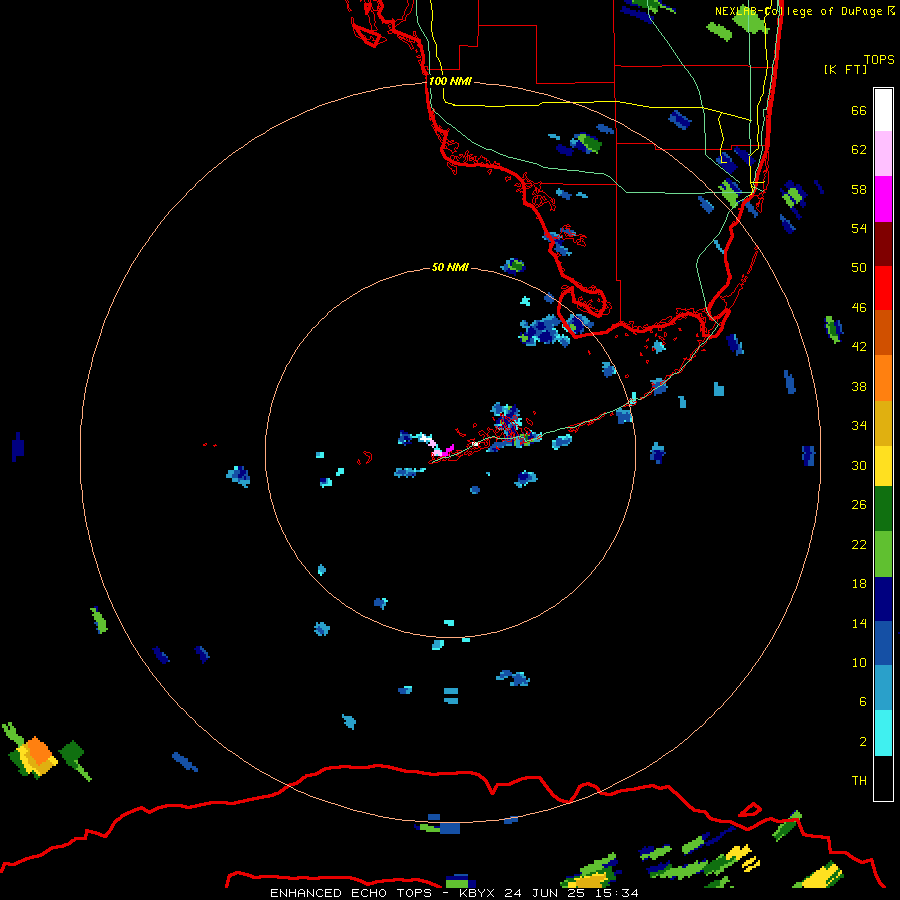
Task: Click the legend value '30'
Action: (x=859, y=465)
